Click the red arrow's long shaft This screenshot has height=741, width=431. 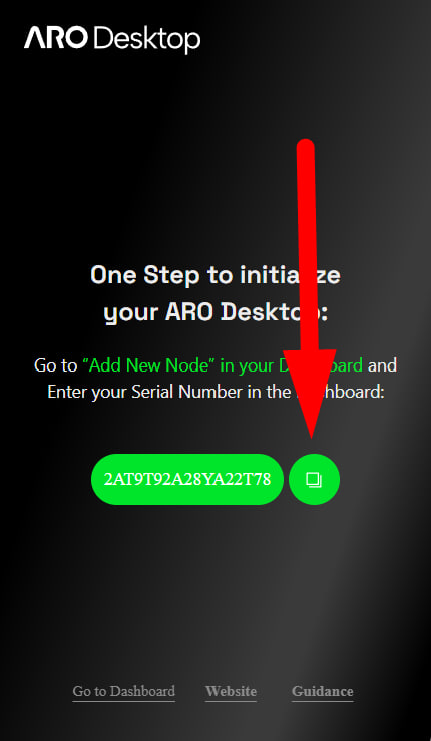[307, 246]
